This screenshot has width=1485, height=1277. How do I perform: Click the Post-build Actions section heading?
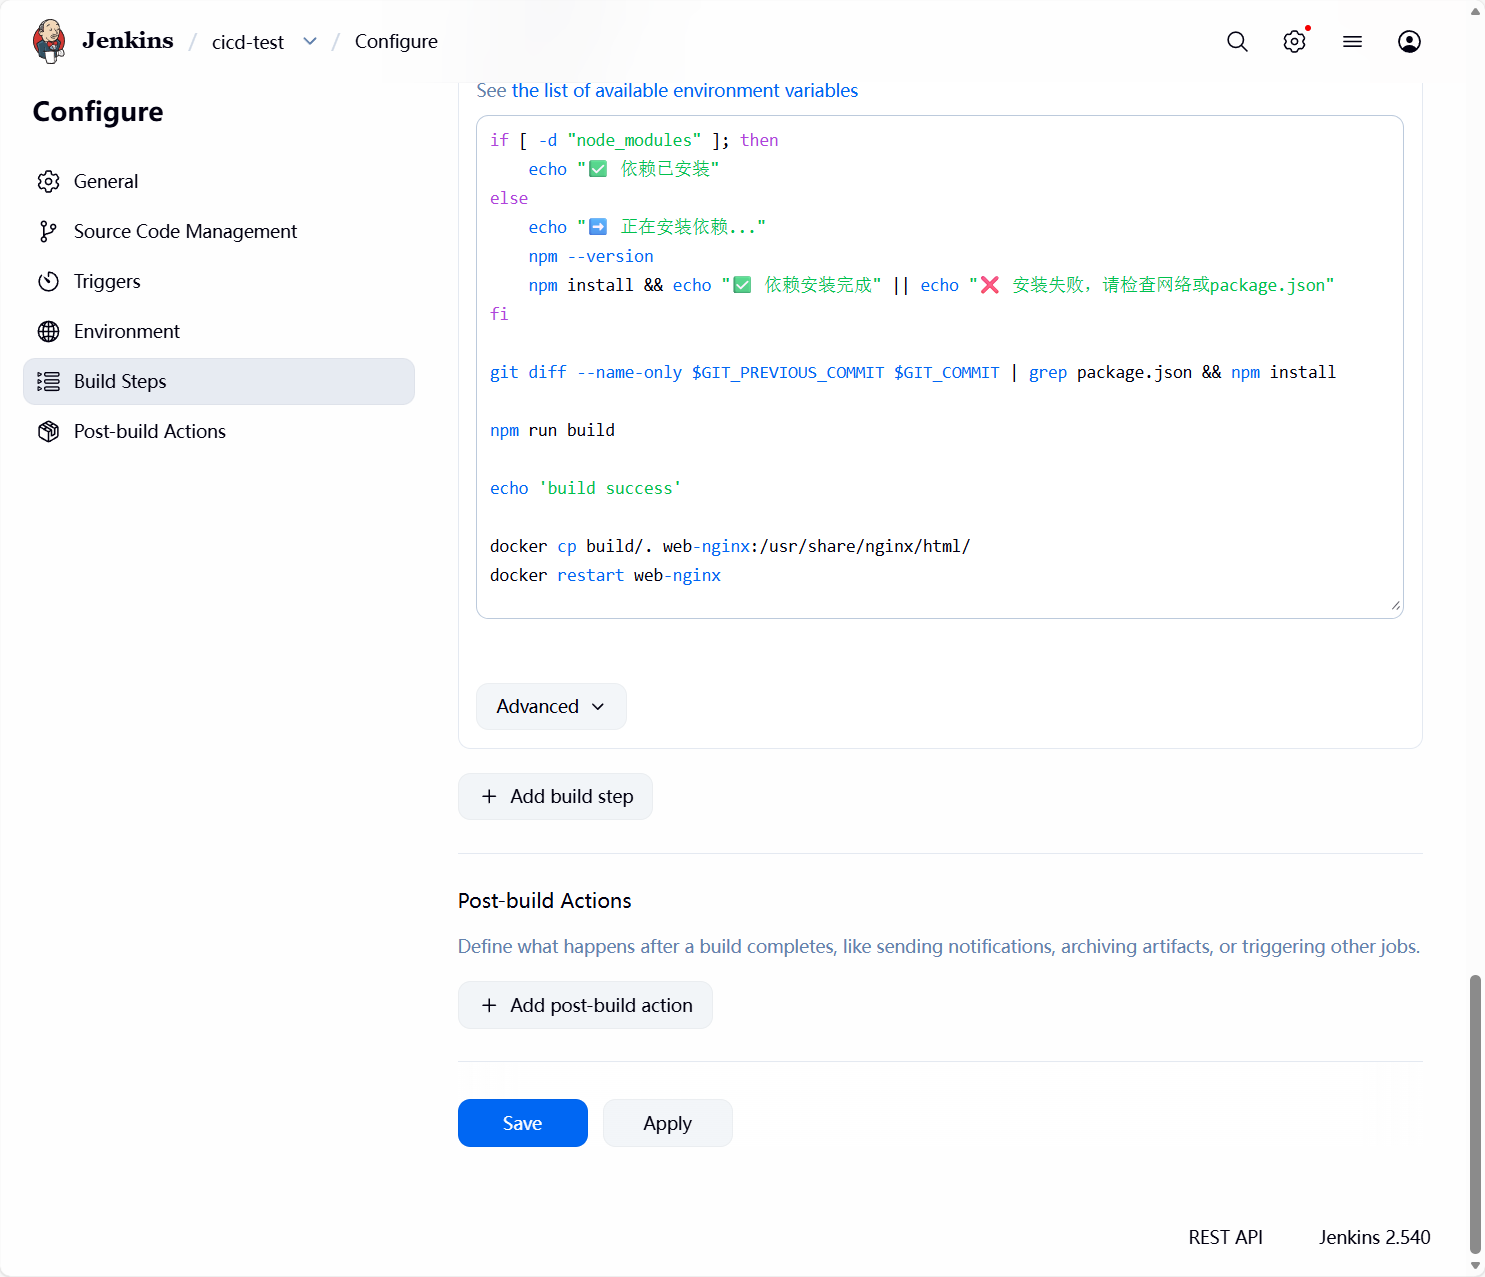tap(545, 900)
